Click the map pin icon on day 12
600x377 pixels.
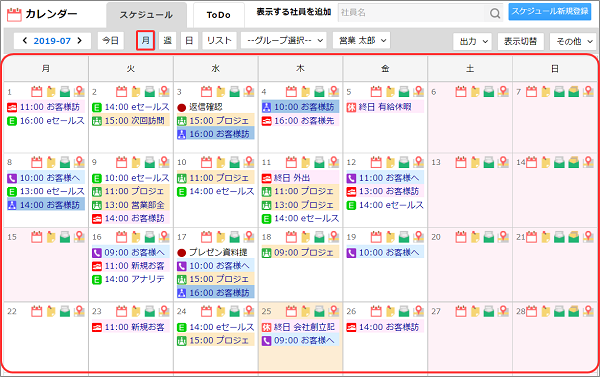(419, 162)
